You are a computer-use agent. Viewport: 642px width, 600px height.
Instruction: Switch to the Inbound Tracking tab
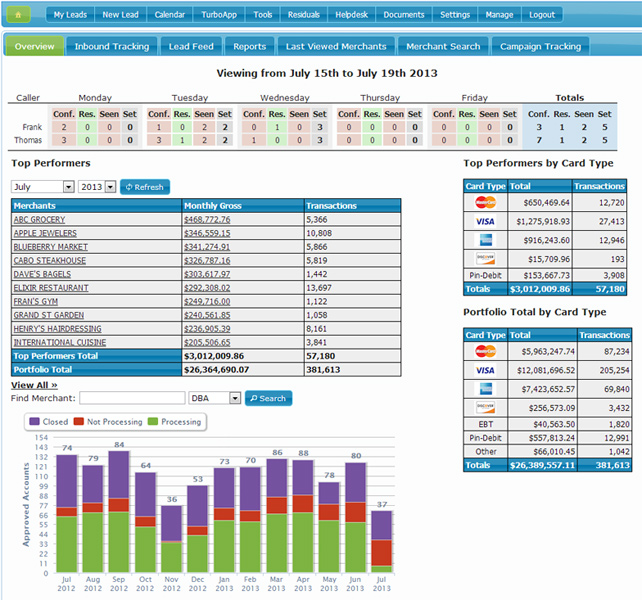click(x=112, y=46)
